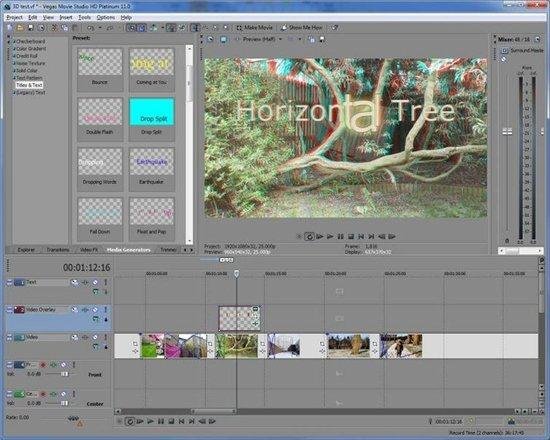The image size is (550, 440).
Task: Pause playback under the video preview
Action: (x=341, y=236)
